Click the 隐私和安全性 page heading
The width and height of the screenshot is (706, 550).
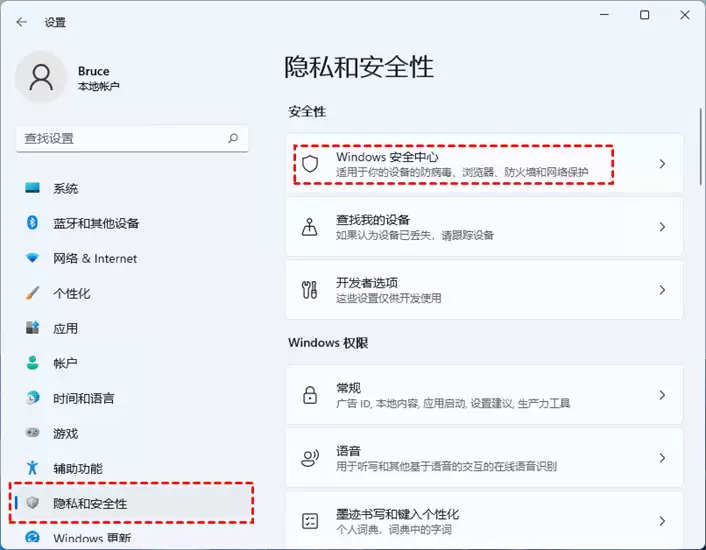click(359, 67)
